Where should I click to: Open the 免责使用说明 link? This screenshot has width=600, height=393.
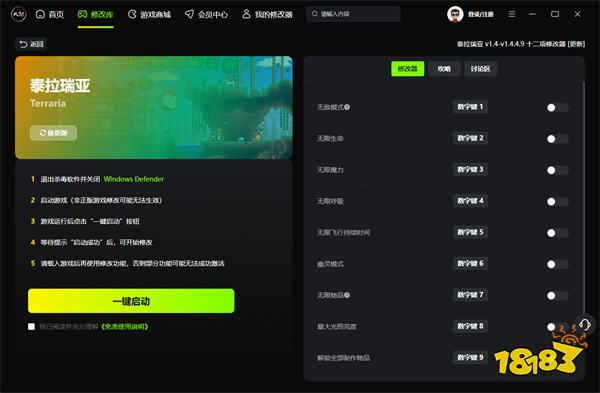point(124,326)
